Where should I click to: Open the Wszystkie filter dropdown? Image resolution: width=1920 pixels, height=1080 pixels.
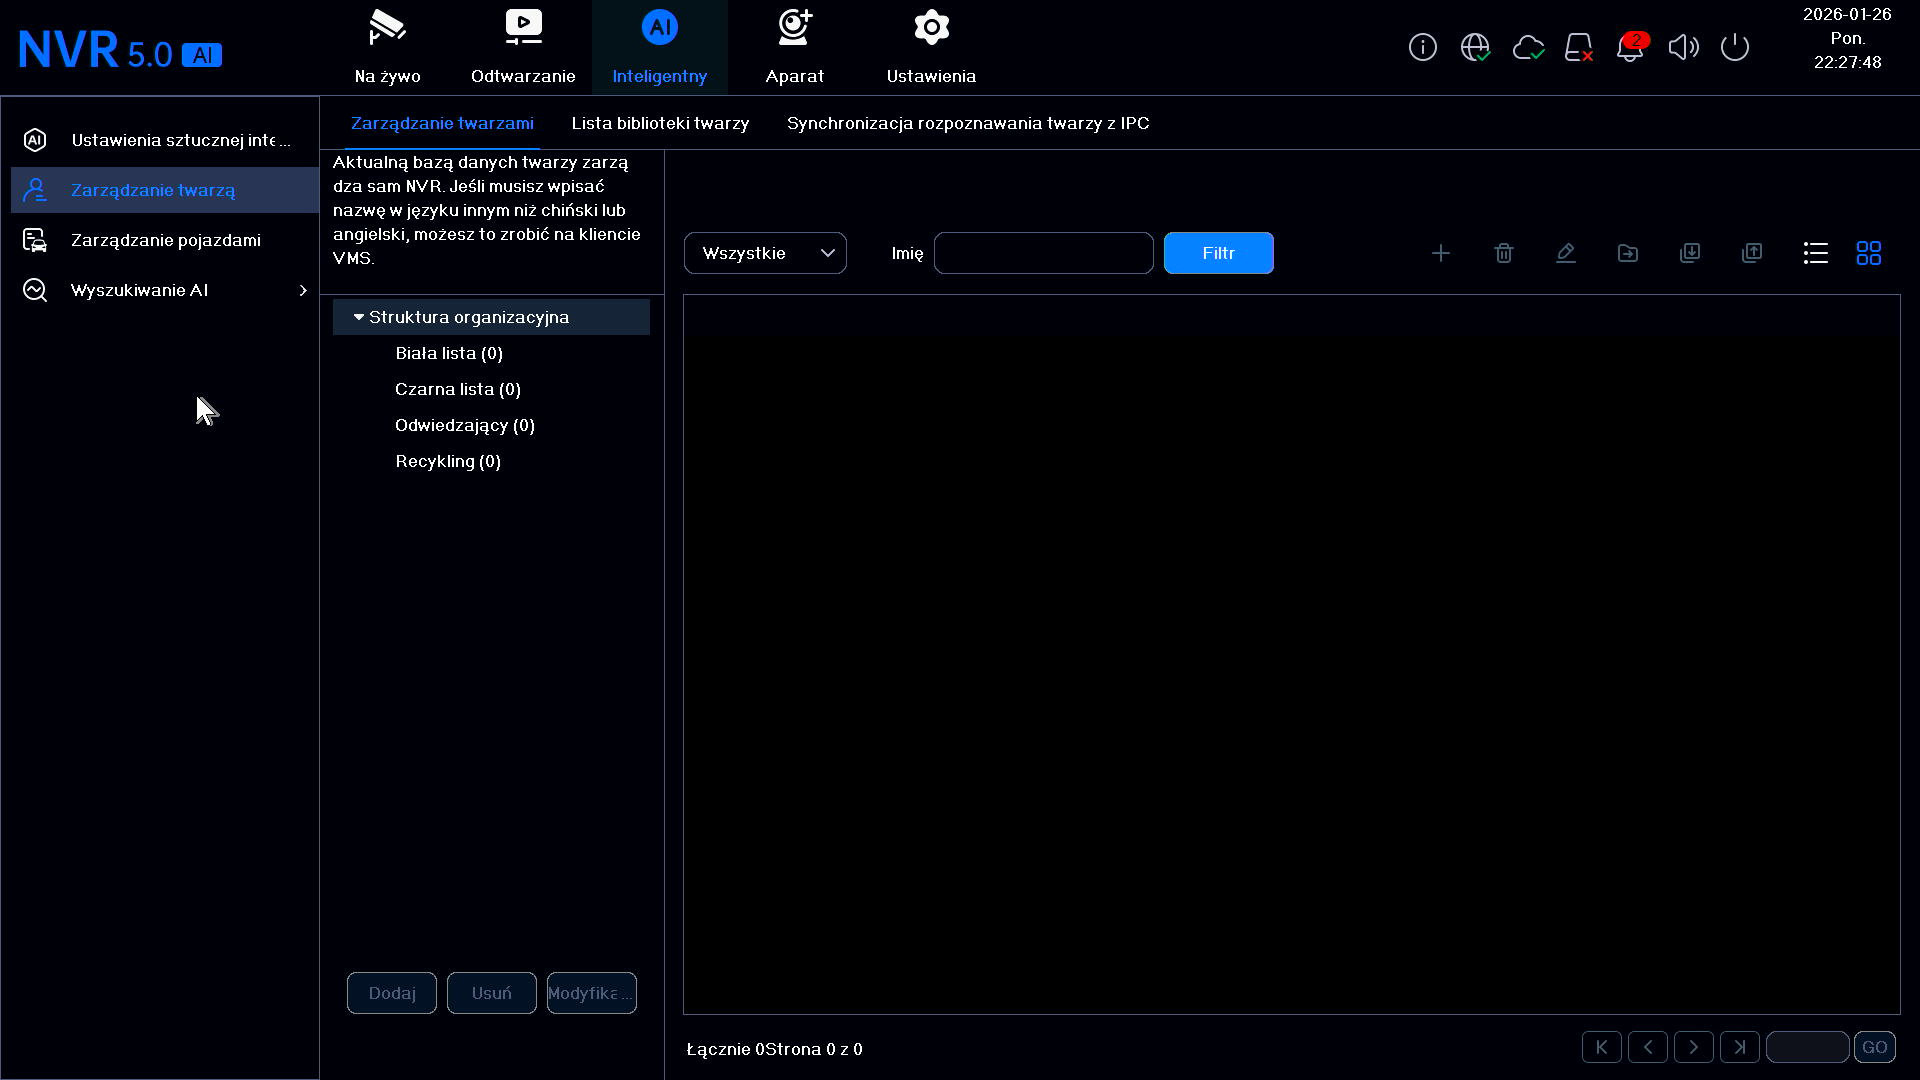[765, 253]
